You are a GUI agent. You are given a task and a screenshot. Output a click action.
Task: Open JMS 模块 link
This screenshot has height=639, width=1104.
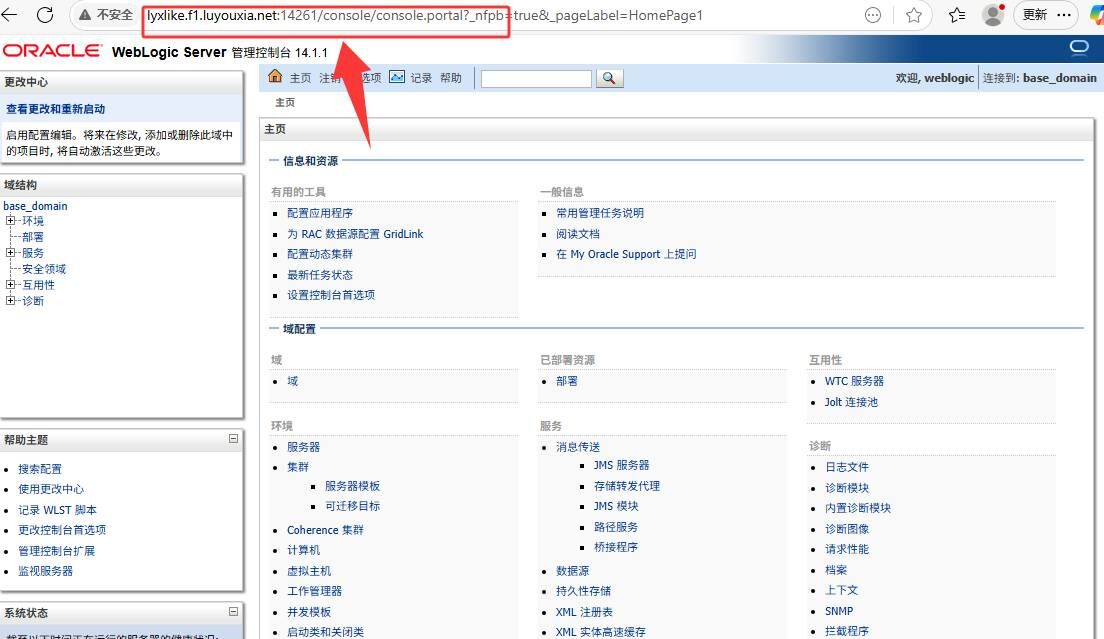[x=616, y=506]
